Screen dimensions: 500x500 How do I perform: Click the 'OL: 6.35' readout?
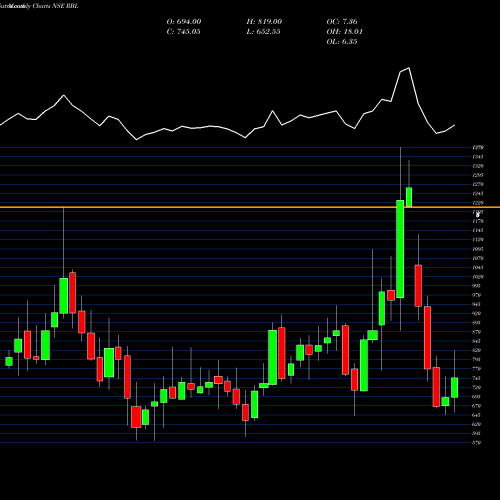point(342,42)
